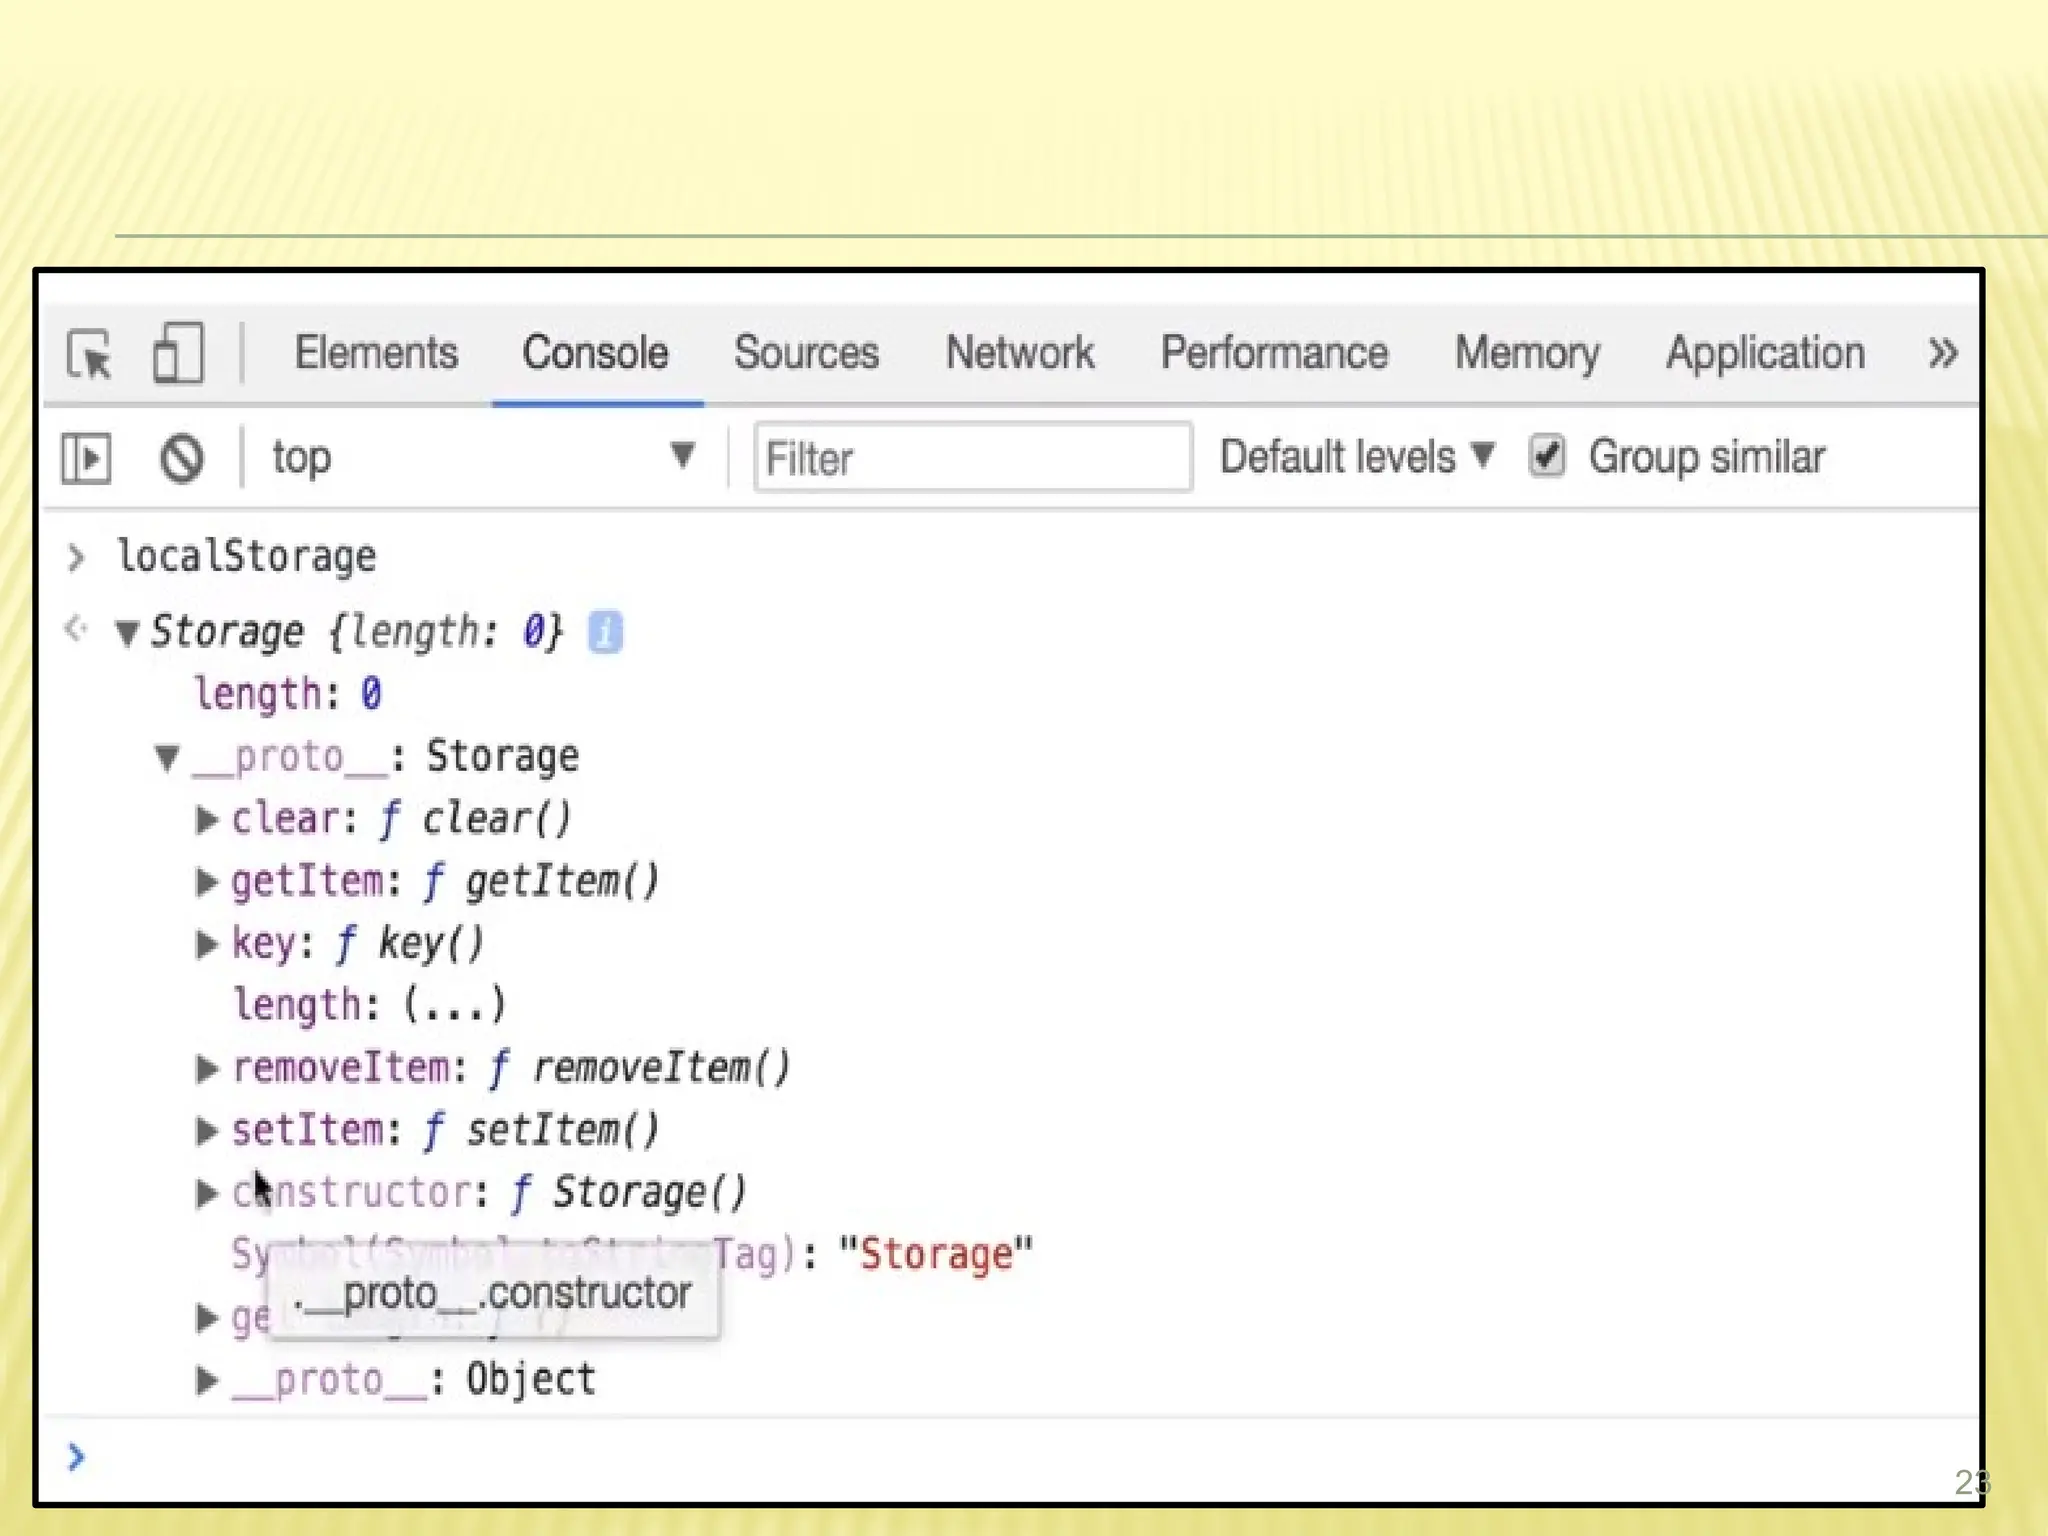The height and width of the screenshot is (1536, 2048).
Task: Open the Default levels dropdown
Action: [x=1355, y=457]
